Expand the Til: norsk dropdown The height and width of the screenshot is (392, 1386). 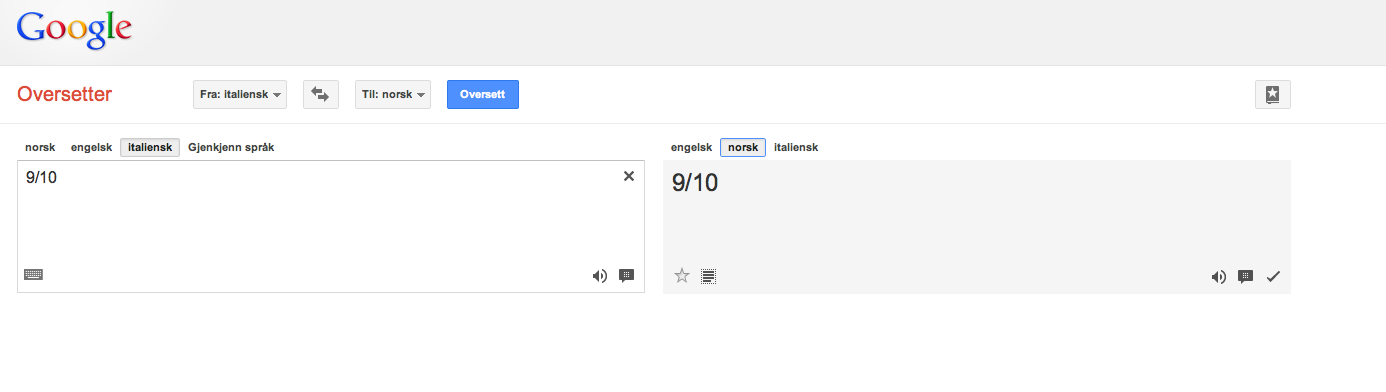tap(393, 94)
